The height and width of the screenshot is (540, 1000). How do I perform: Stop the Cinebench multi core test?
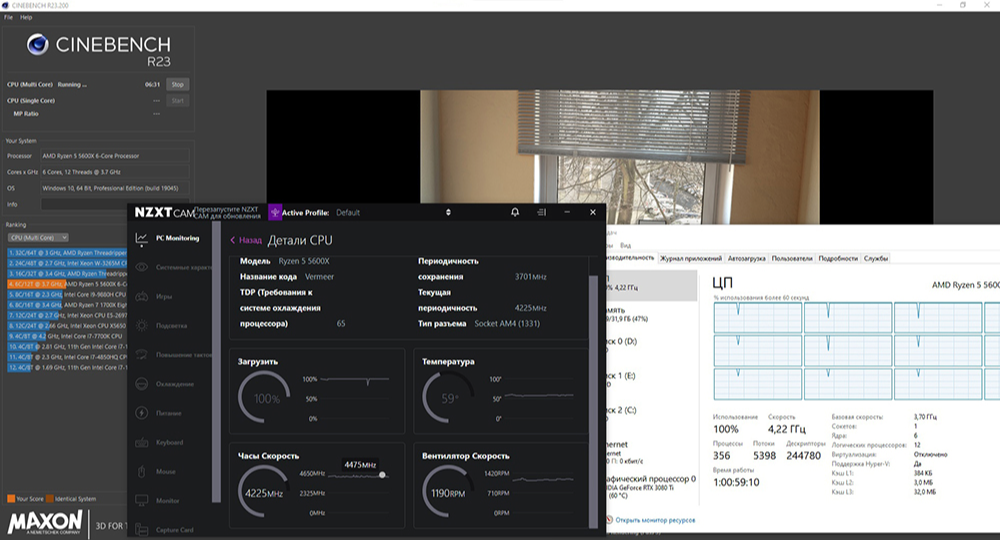pyautogui.click(x=177, y=84)
